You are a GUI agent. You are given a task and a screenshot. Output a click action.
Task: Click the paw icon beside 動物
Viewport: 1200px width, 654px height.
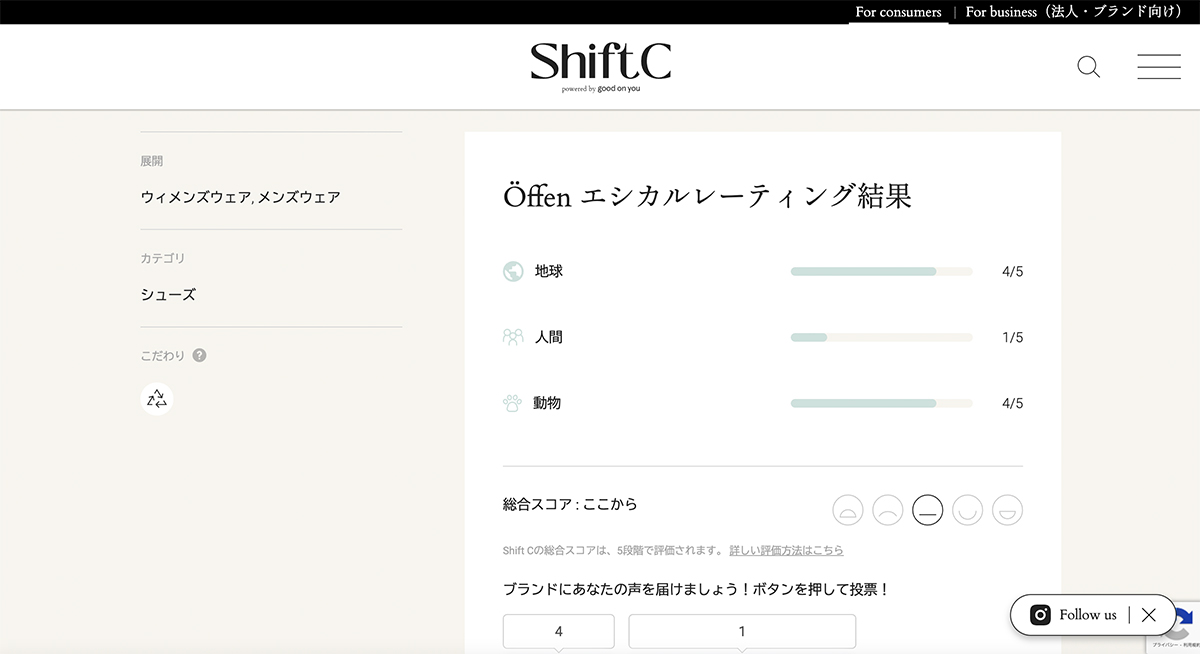513,403
